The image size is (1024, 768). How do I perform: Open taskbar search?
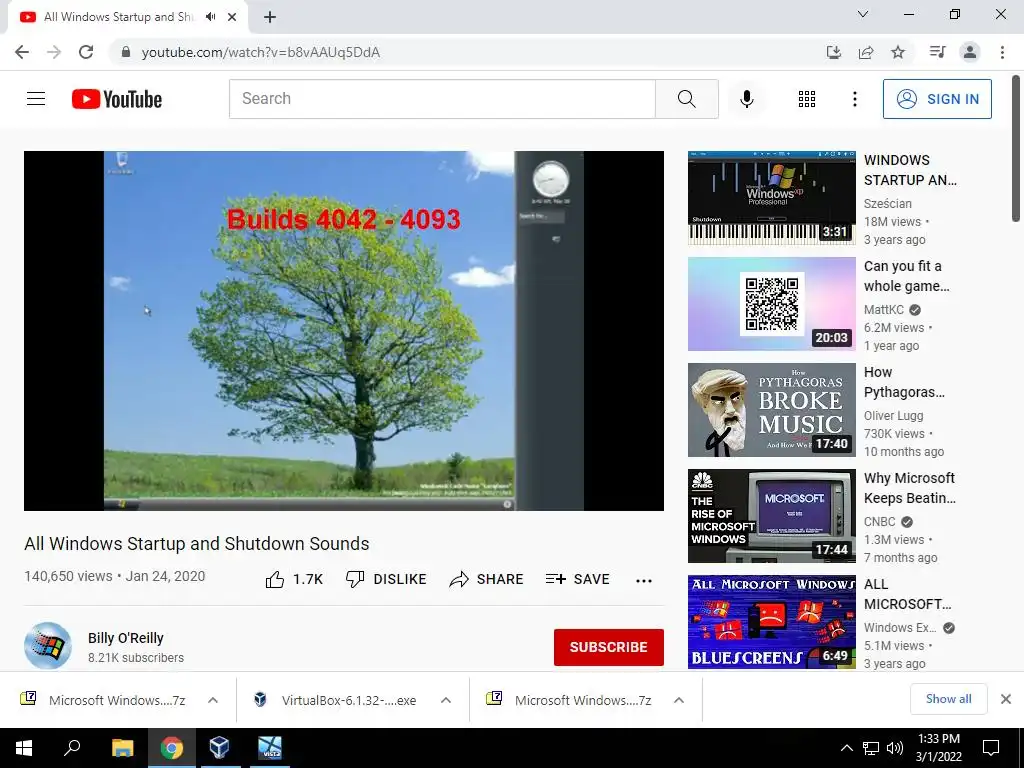pos(72,748)
